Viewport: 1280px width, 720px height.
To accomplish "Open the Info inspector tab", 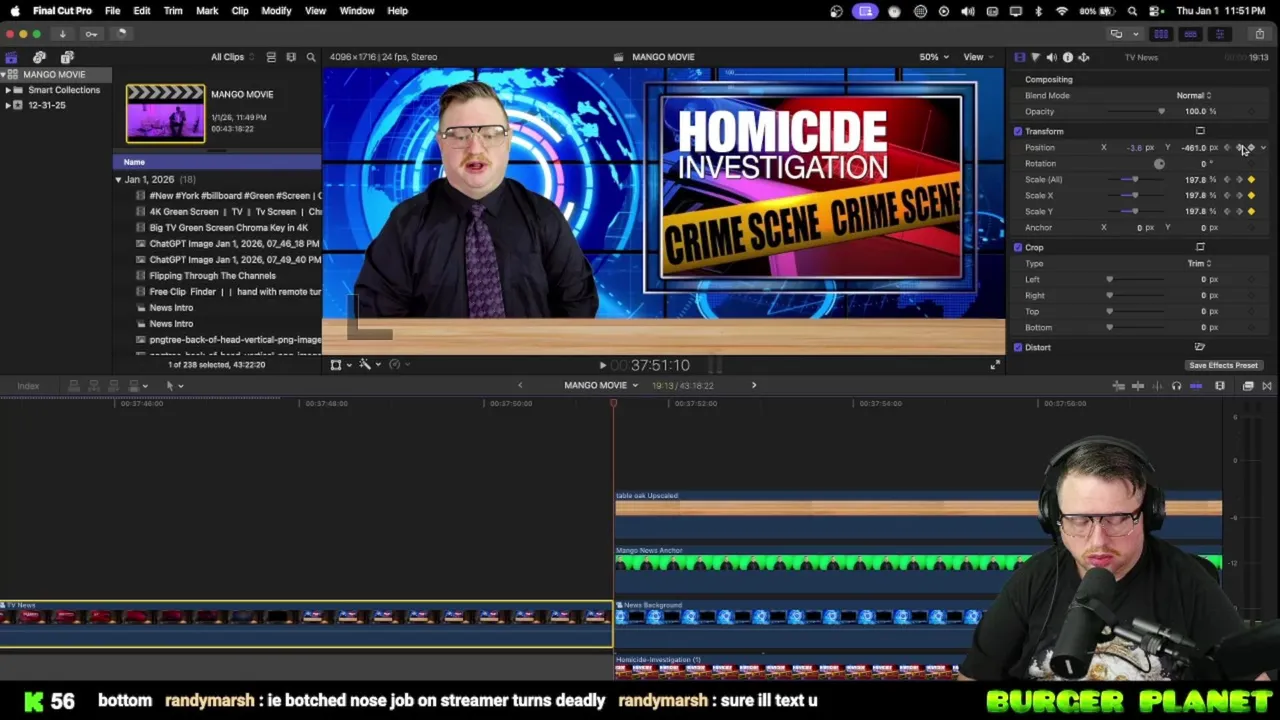I will [x=1067, y=57].
